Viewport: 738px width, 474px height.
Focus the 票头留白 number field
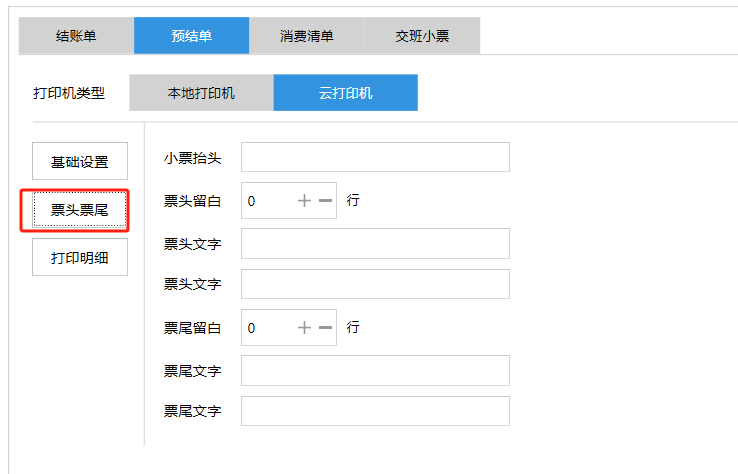267,201
